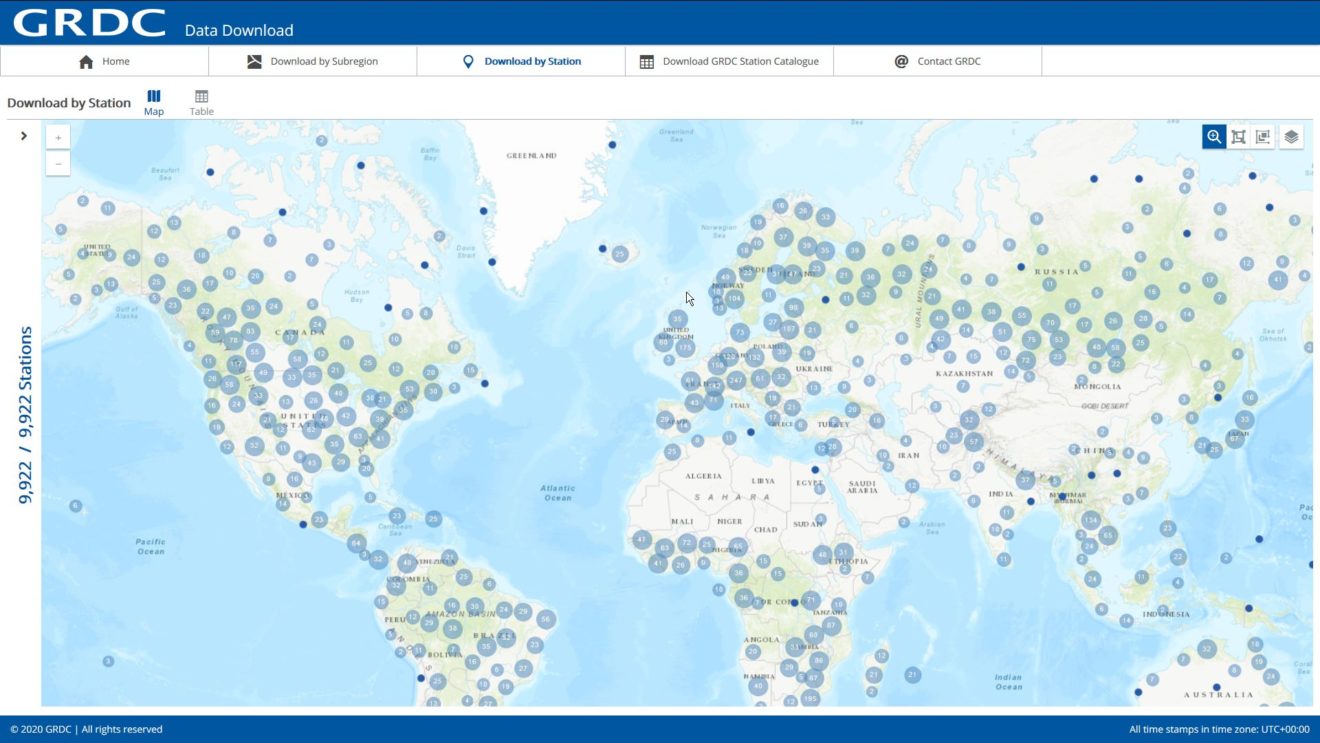Select the rectangle frame selection tool
This screenshot has height=743, width=1320.
pos(1238,137)
